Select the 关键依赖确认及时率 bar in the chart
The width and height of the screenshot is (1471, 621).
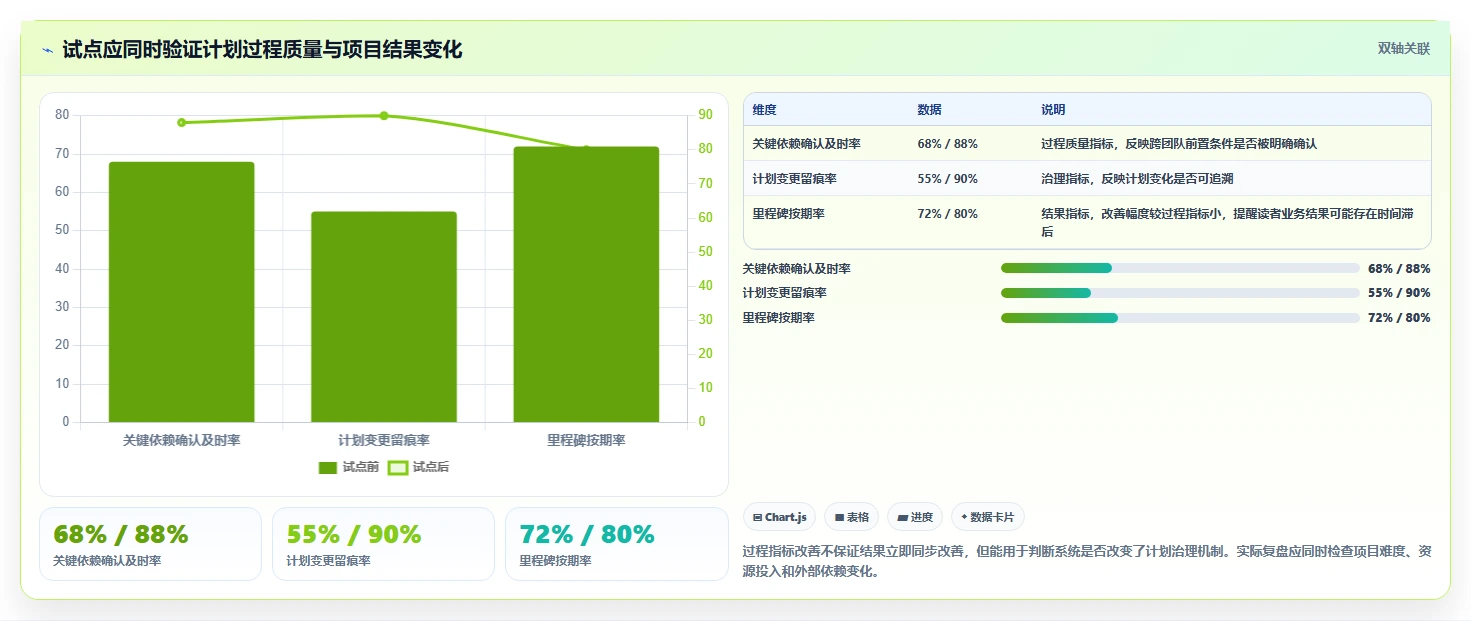(x=181, y=292)
